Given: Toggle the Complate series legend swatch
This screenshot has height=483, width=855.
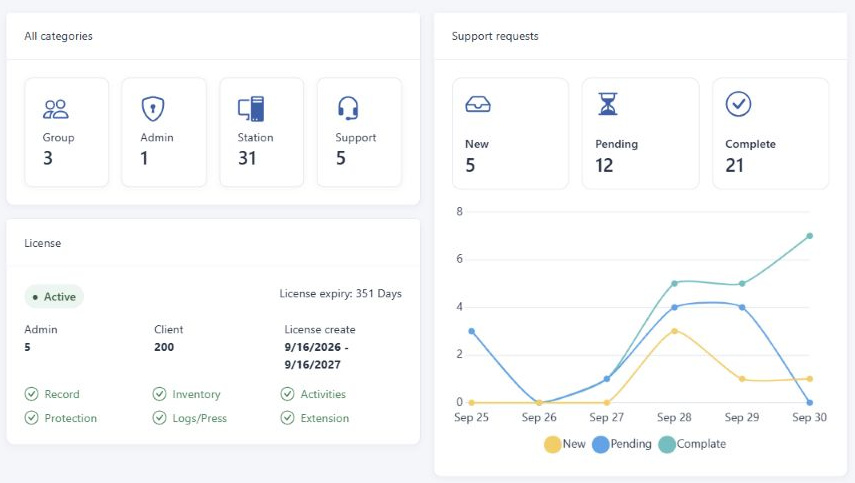Looking at the screenshot, I should 667,444.
